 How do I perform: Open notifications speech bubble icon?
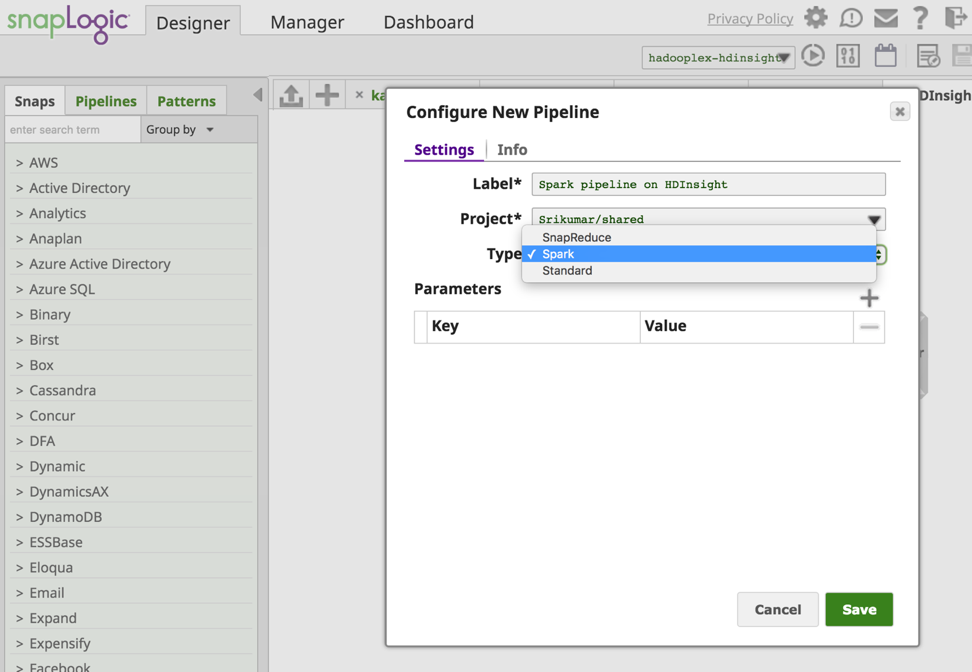point(850,18)
